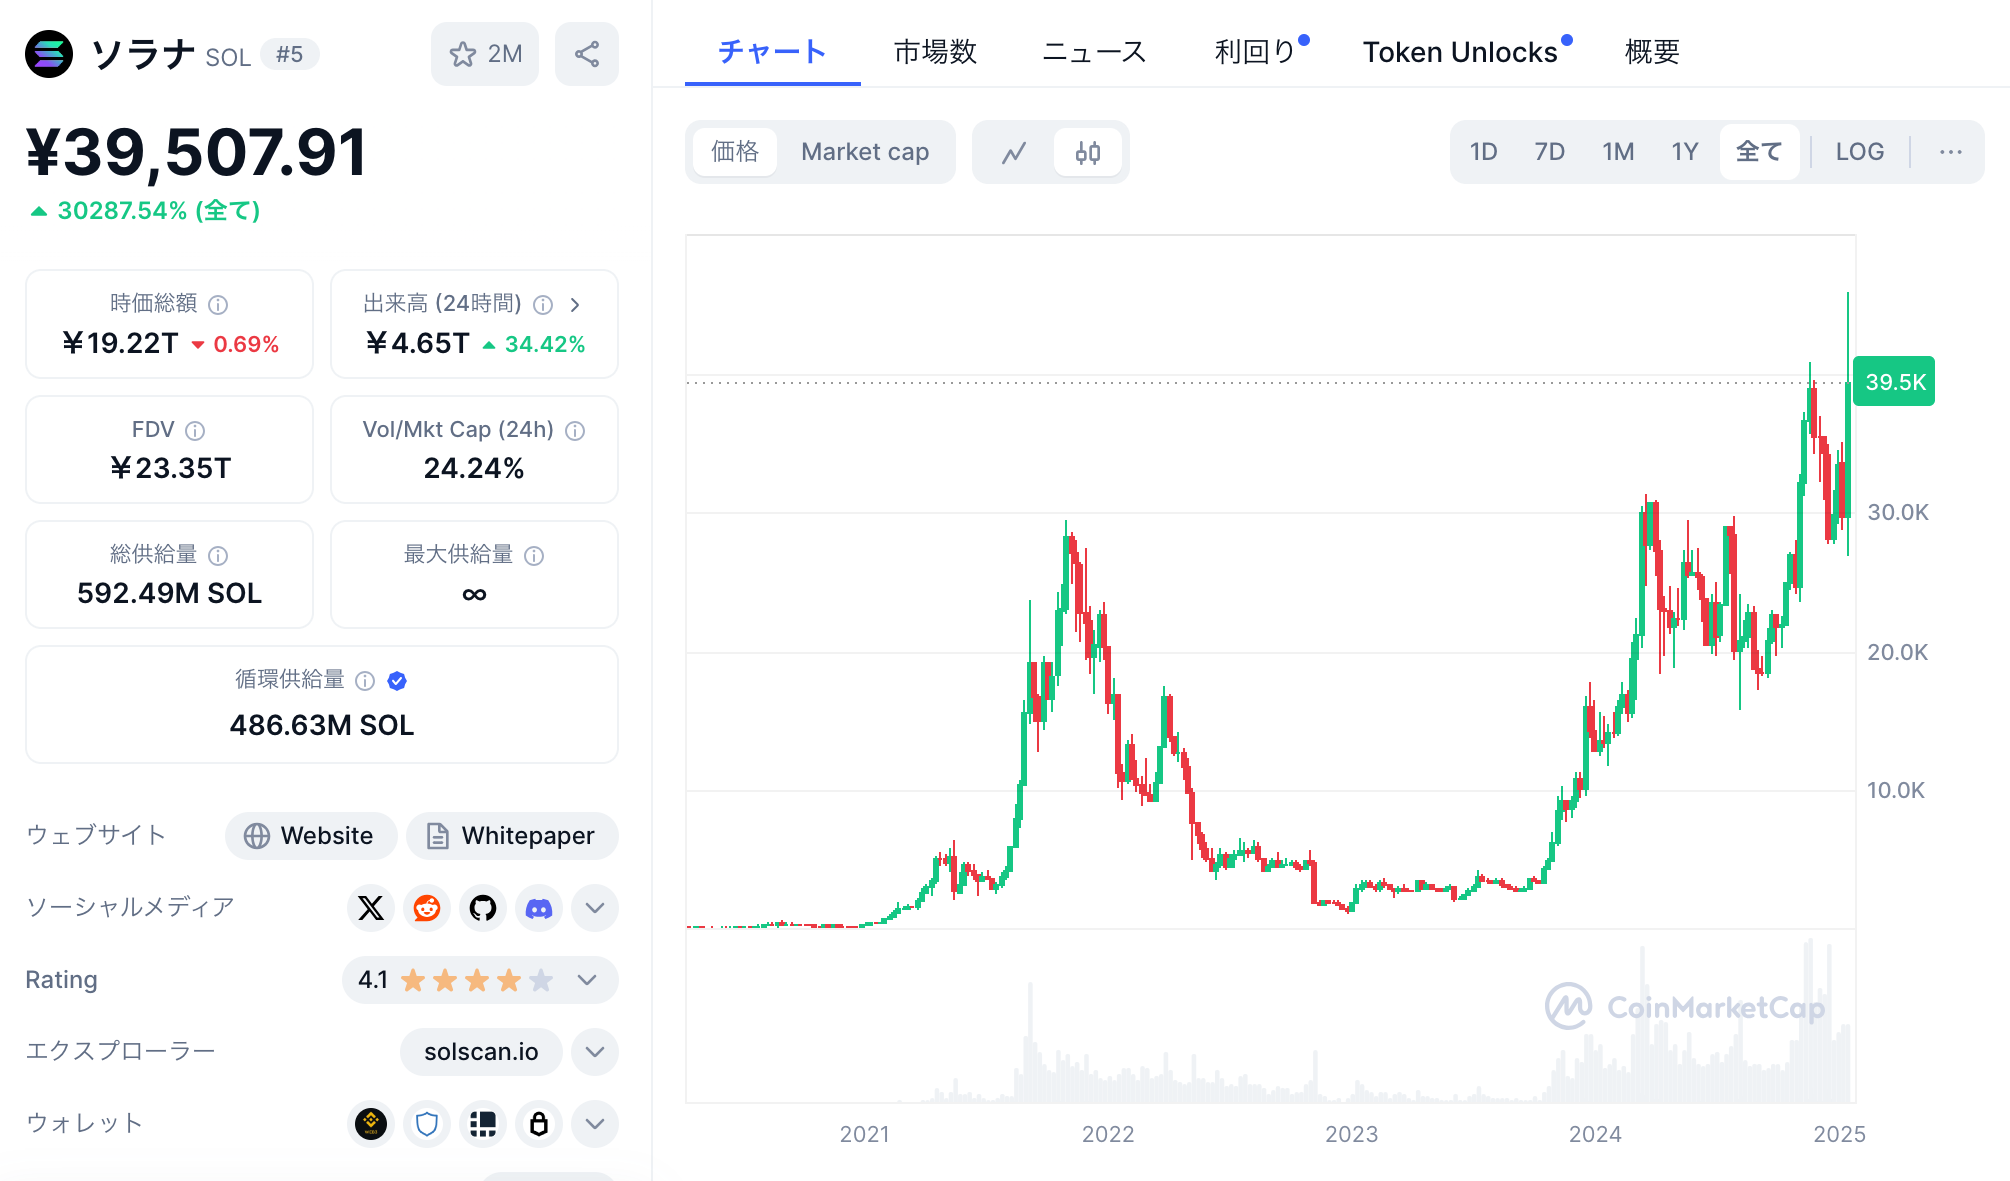The width and height of the screenshot is (2010, 1181).
Task: Click the #5 rank badge
Action: [x=290, y=54]
